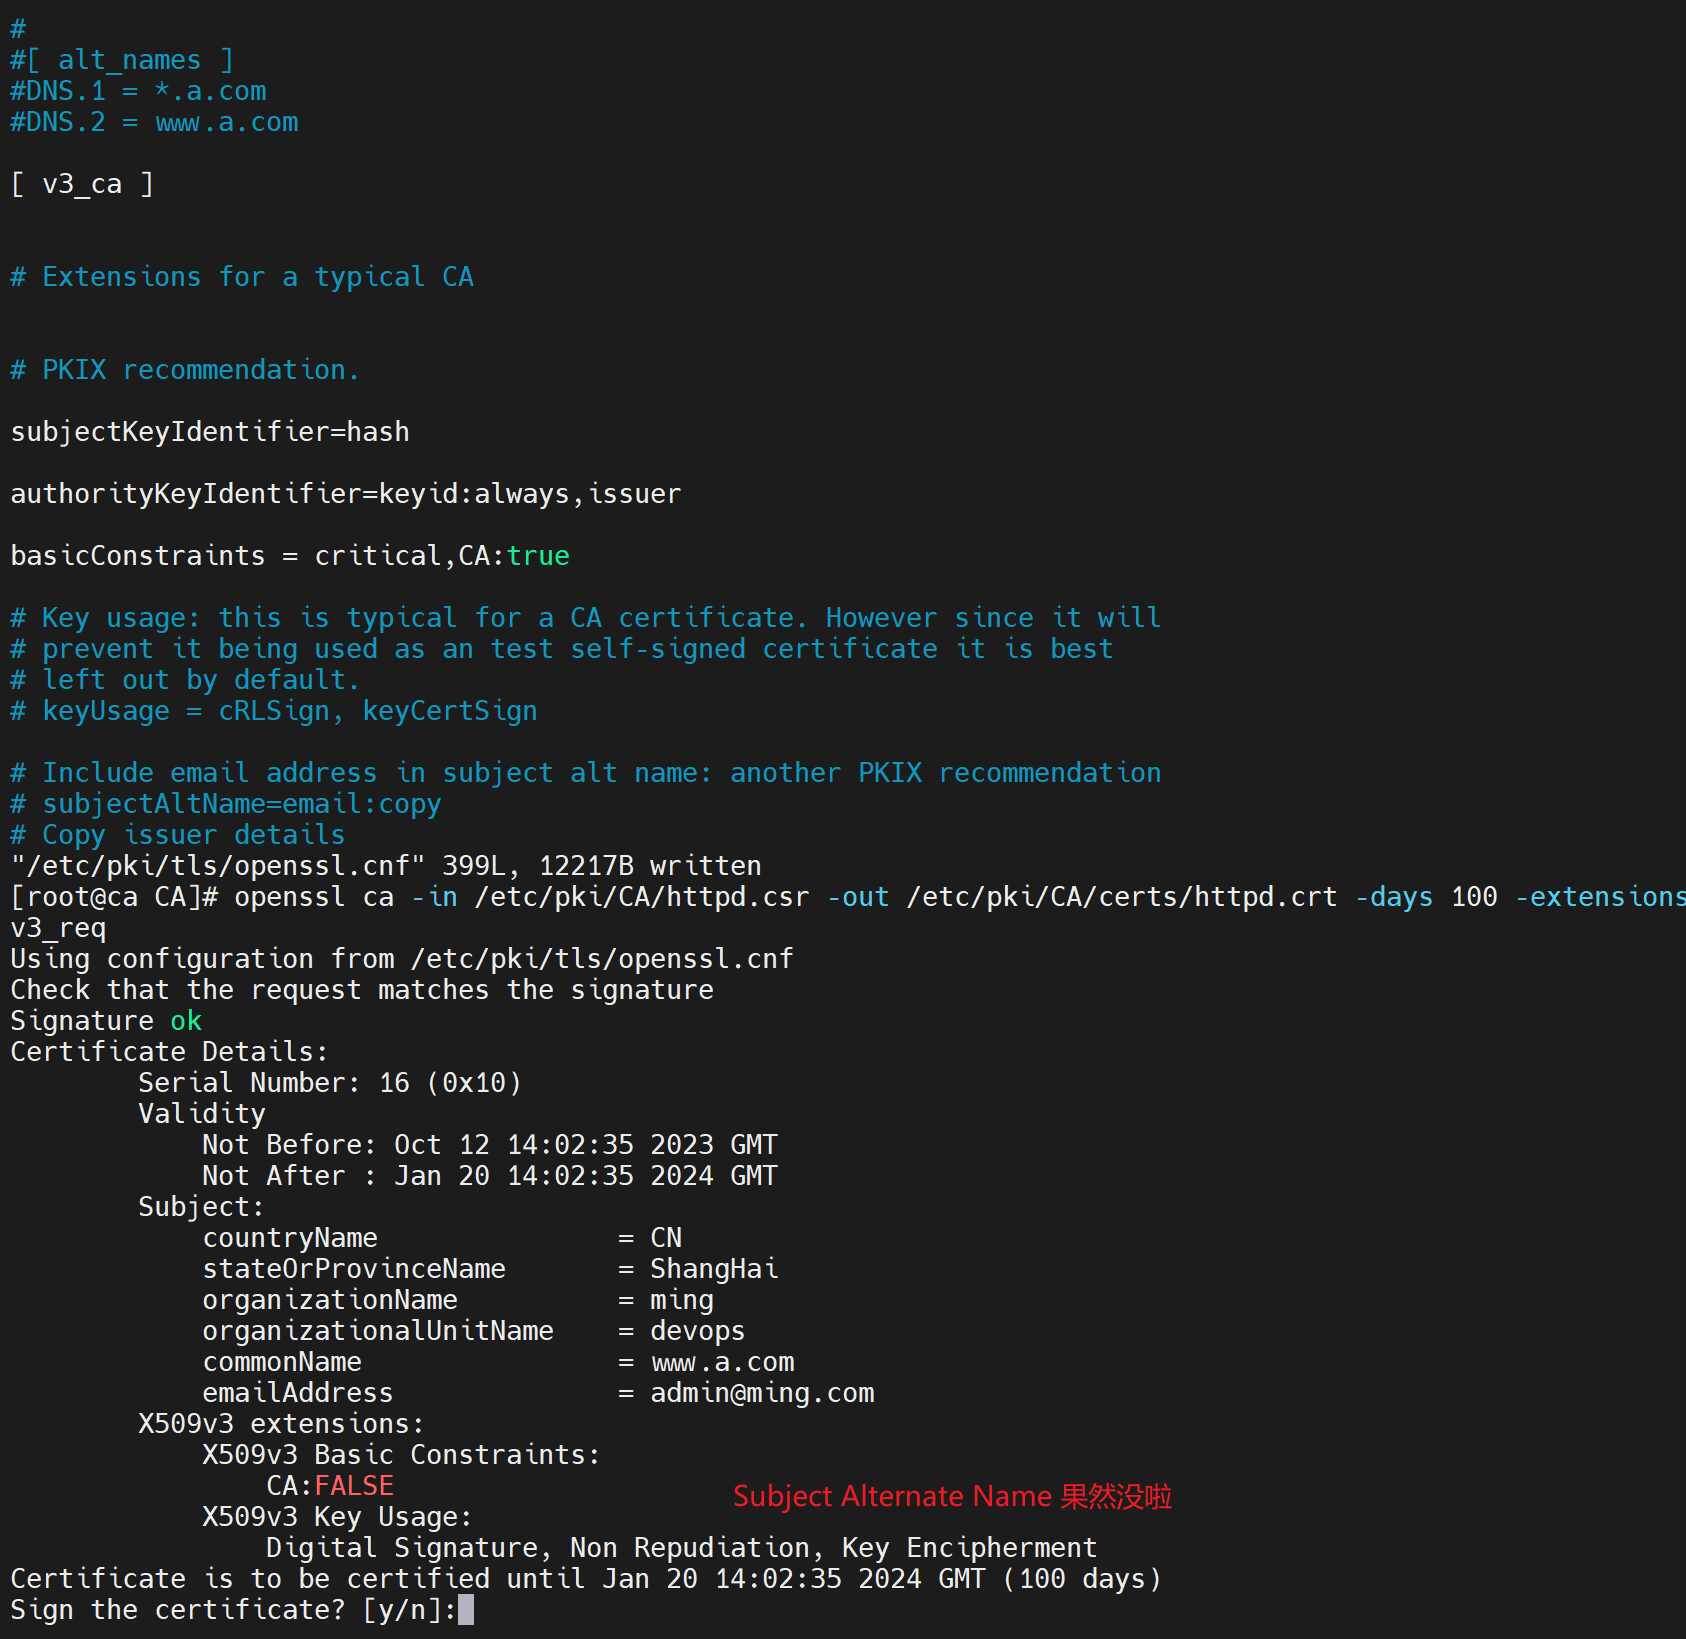Click the green 'ok' after Signature

click(186, 1021)
